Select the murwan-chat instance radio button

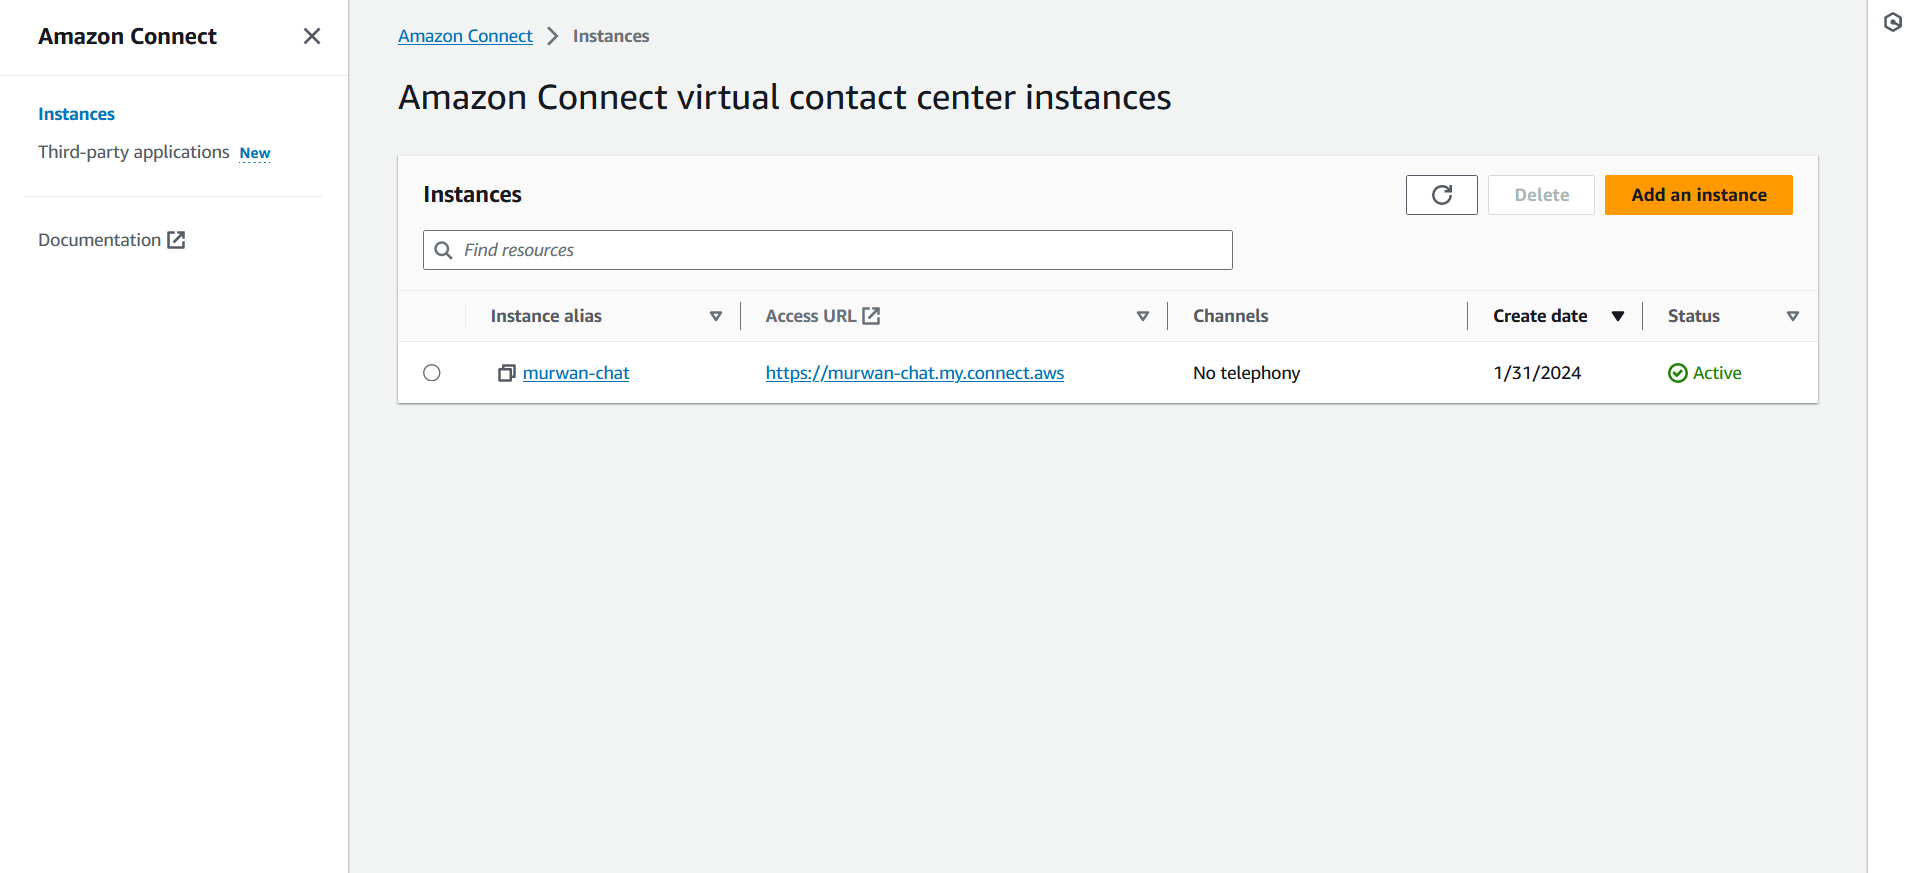432,373
